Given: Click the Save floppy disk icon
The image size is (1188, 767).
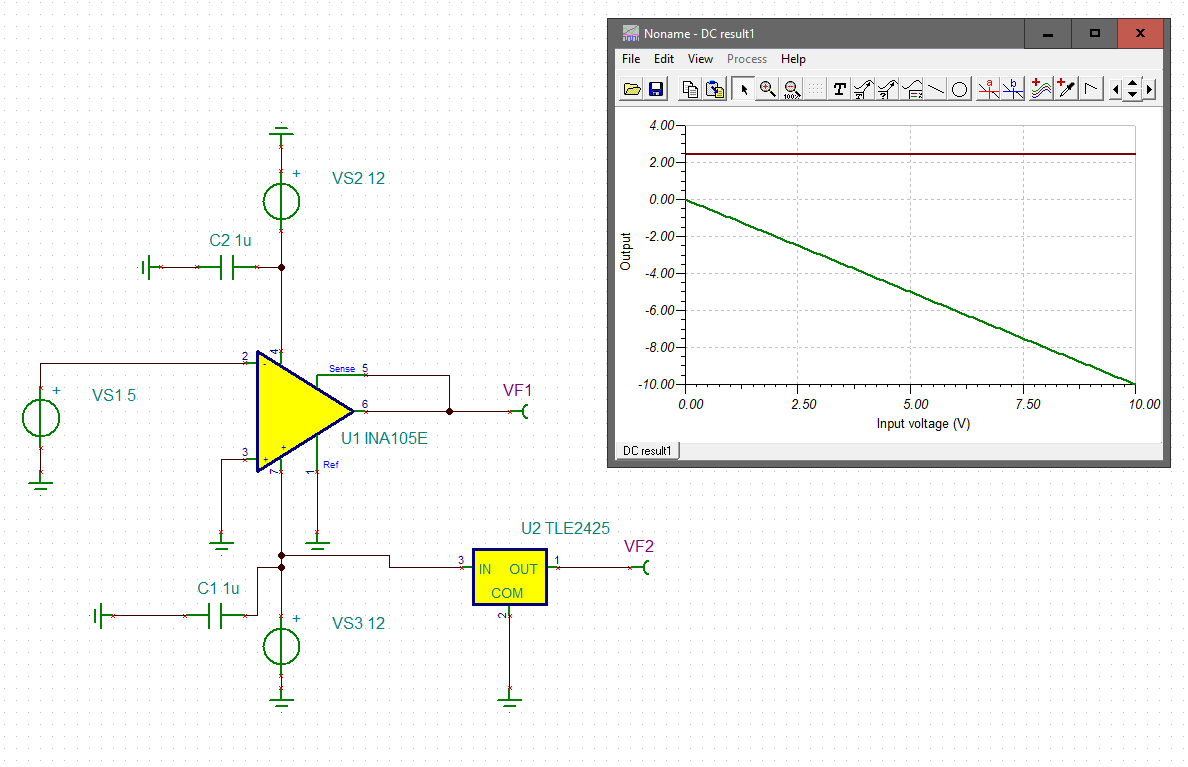Looking at the screenshot, I should pos(656,89).
